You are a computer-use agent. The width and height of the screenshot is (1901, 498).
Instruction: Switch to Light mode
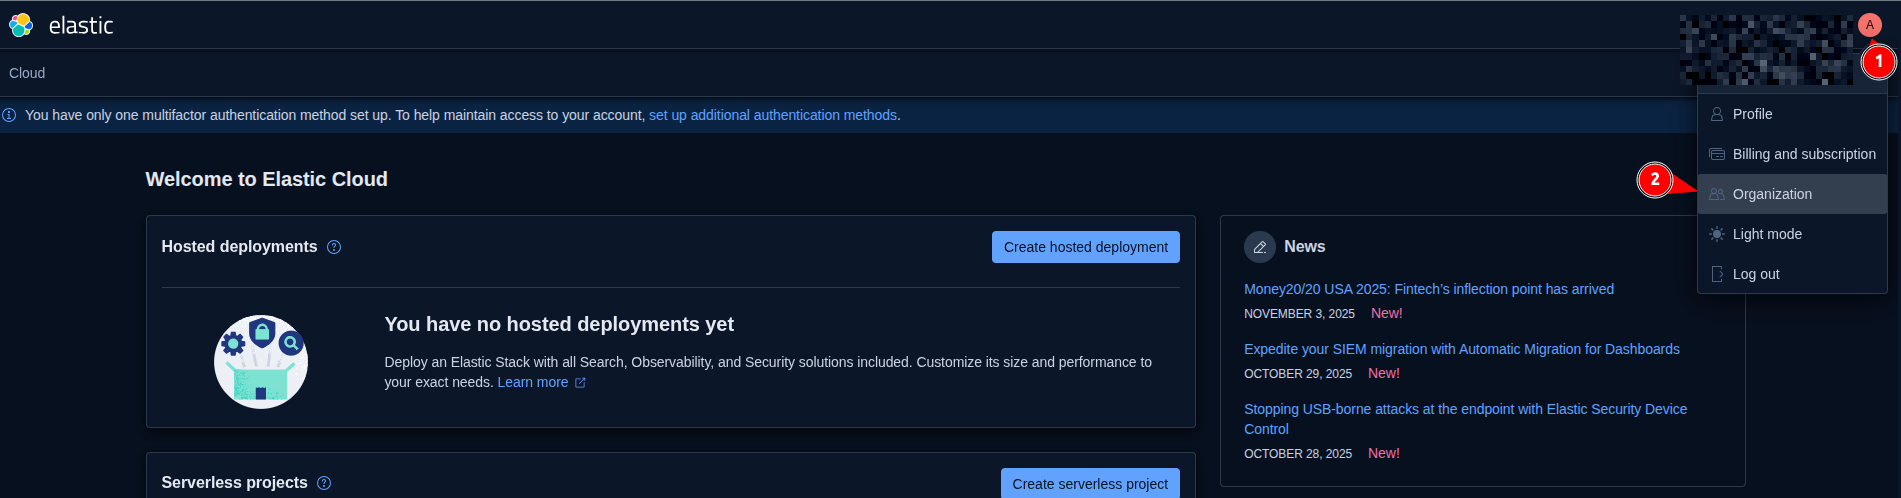[1792, 234]
